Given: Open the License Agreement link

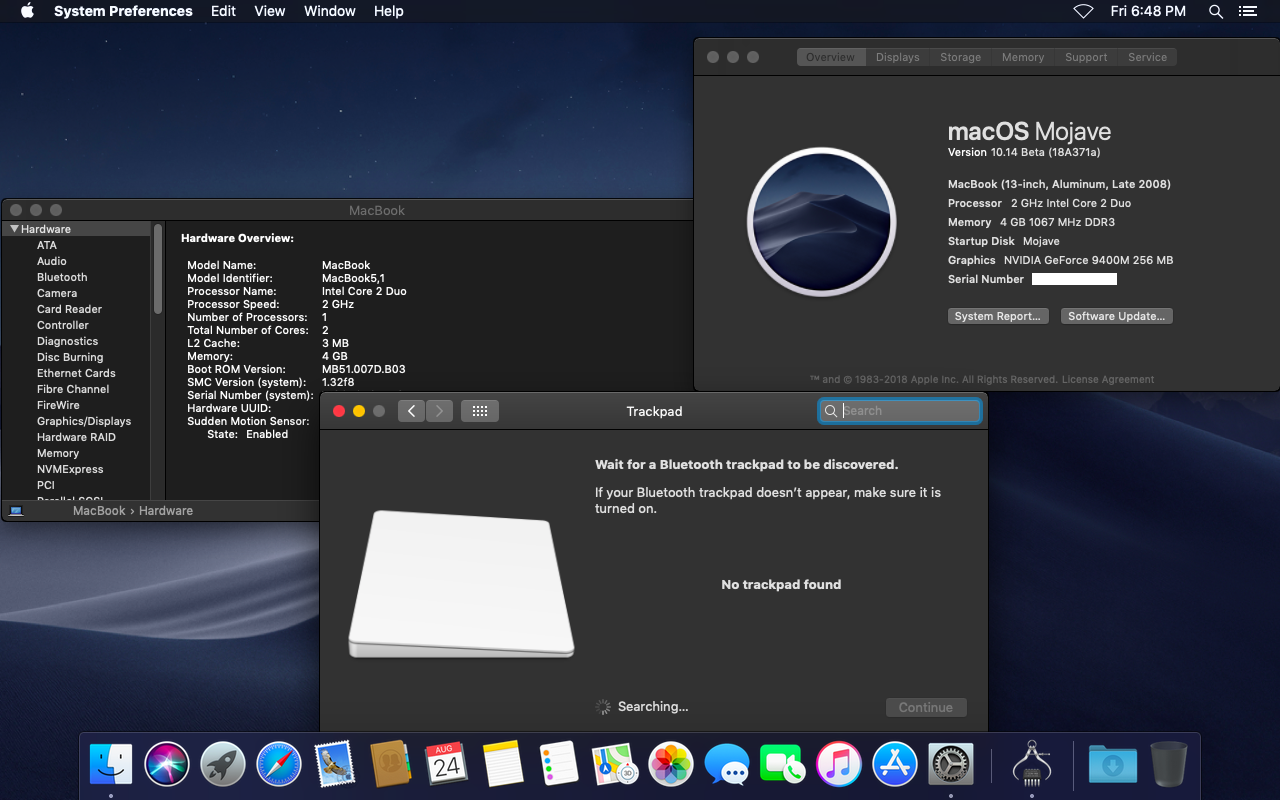Looking at the screenshot, I should [1108, 380].
